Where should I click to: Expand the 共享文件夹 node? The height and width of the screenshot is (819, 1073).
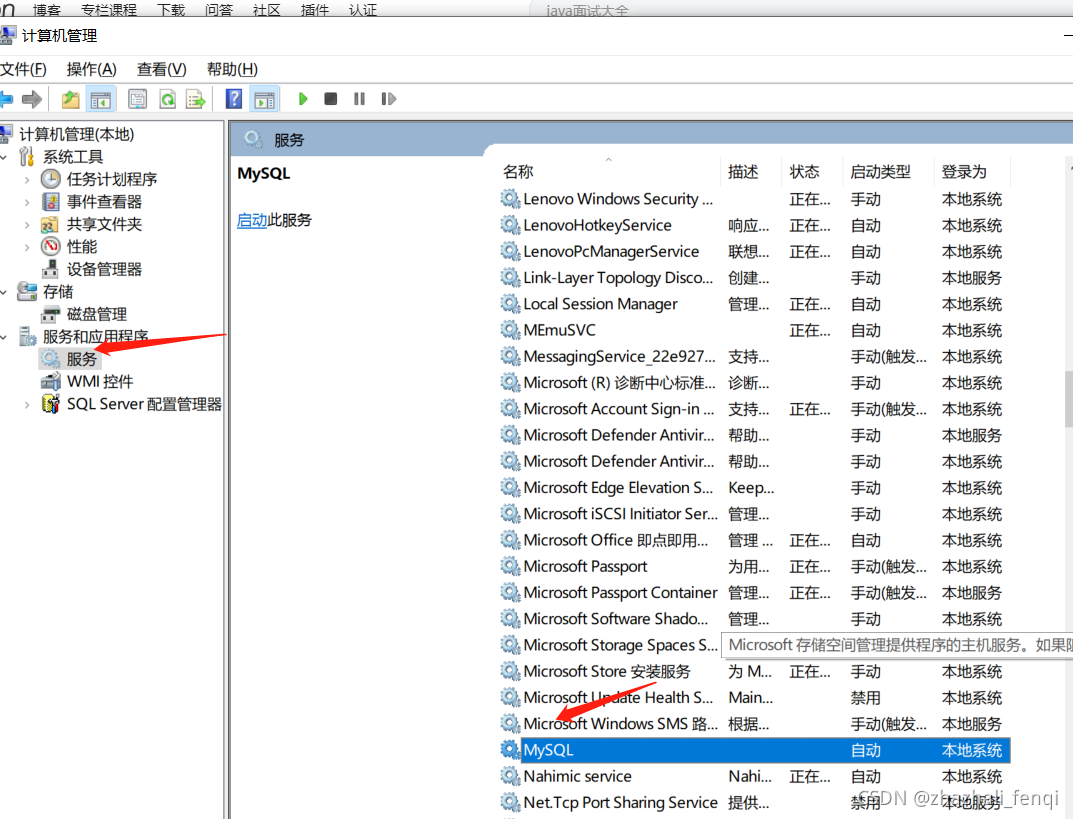click(27, 225)
